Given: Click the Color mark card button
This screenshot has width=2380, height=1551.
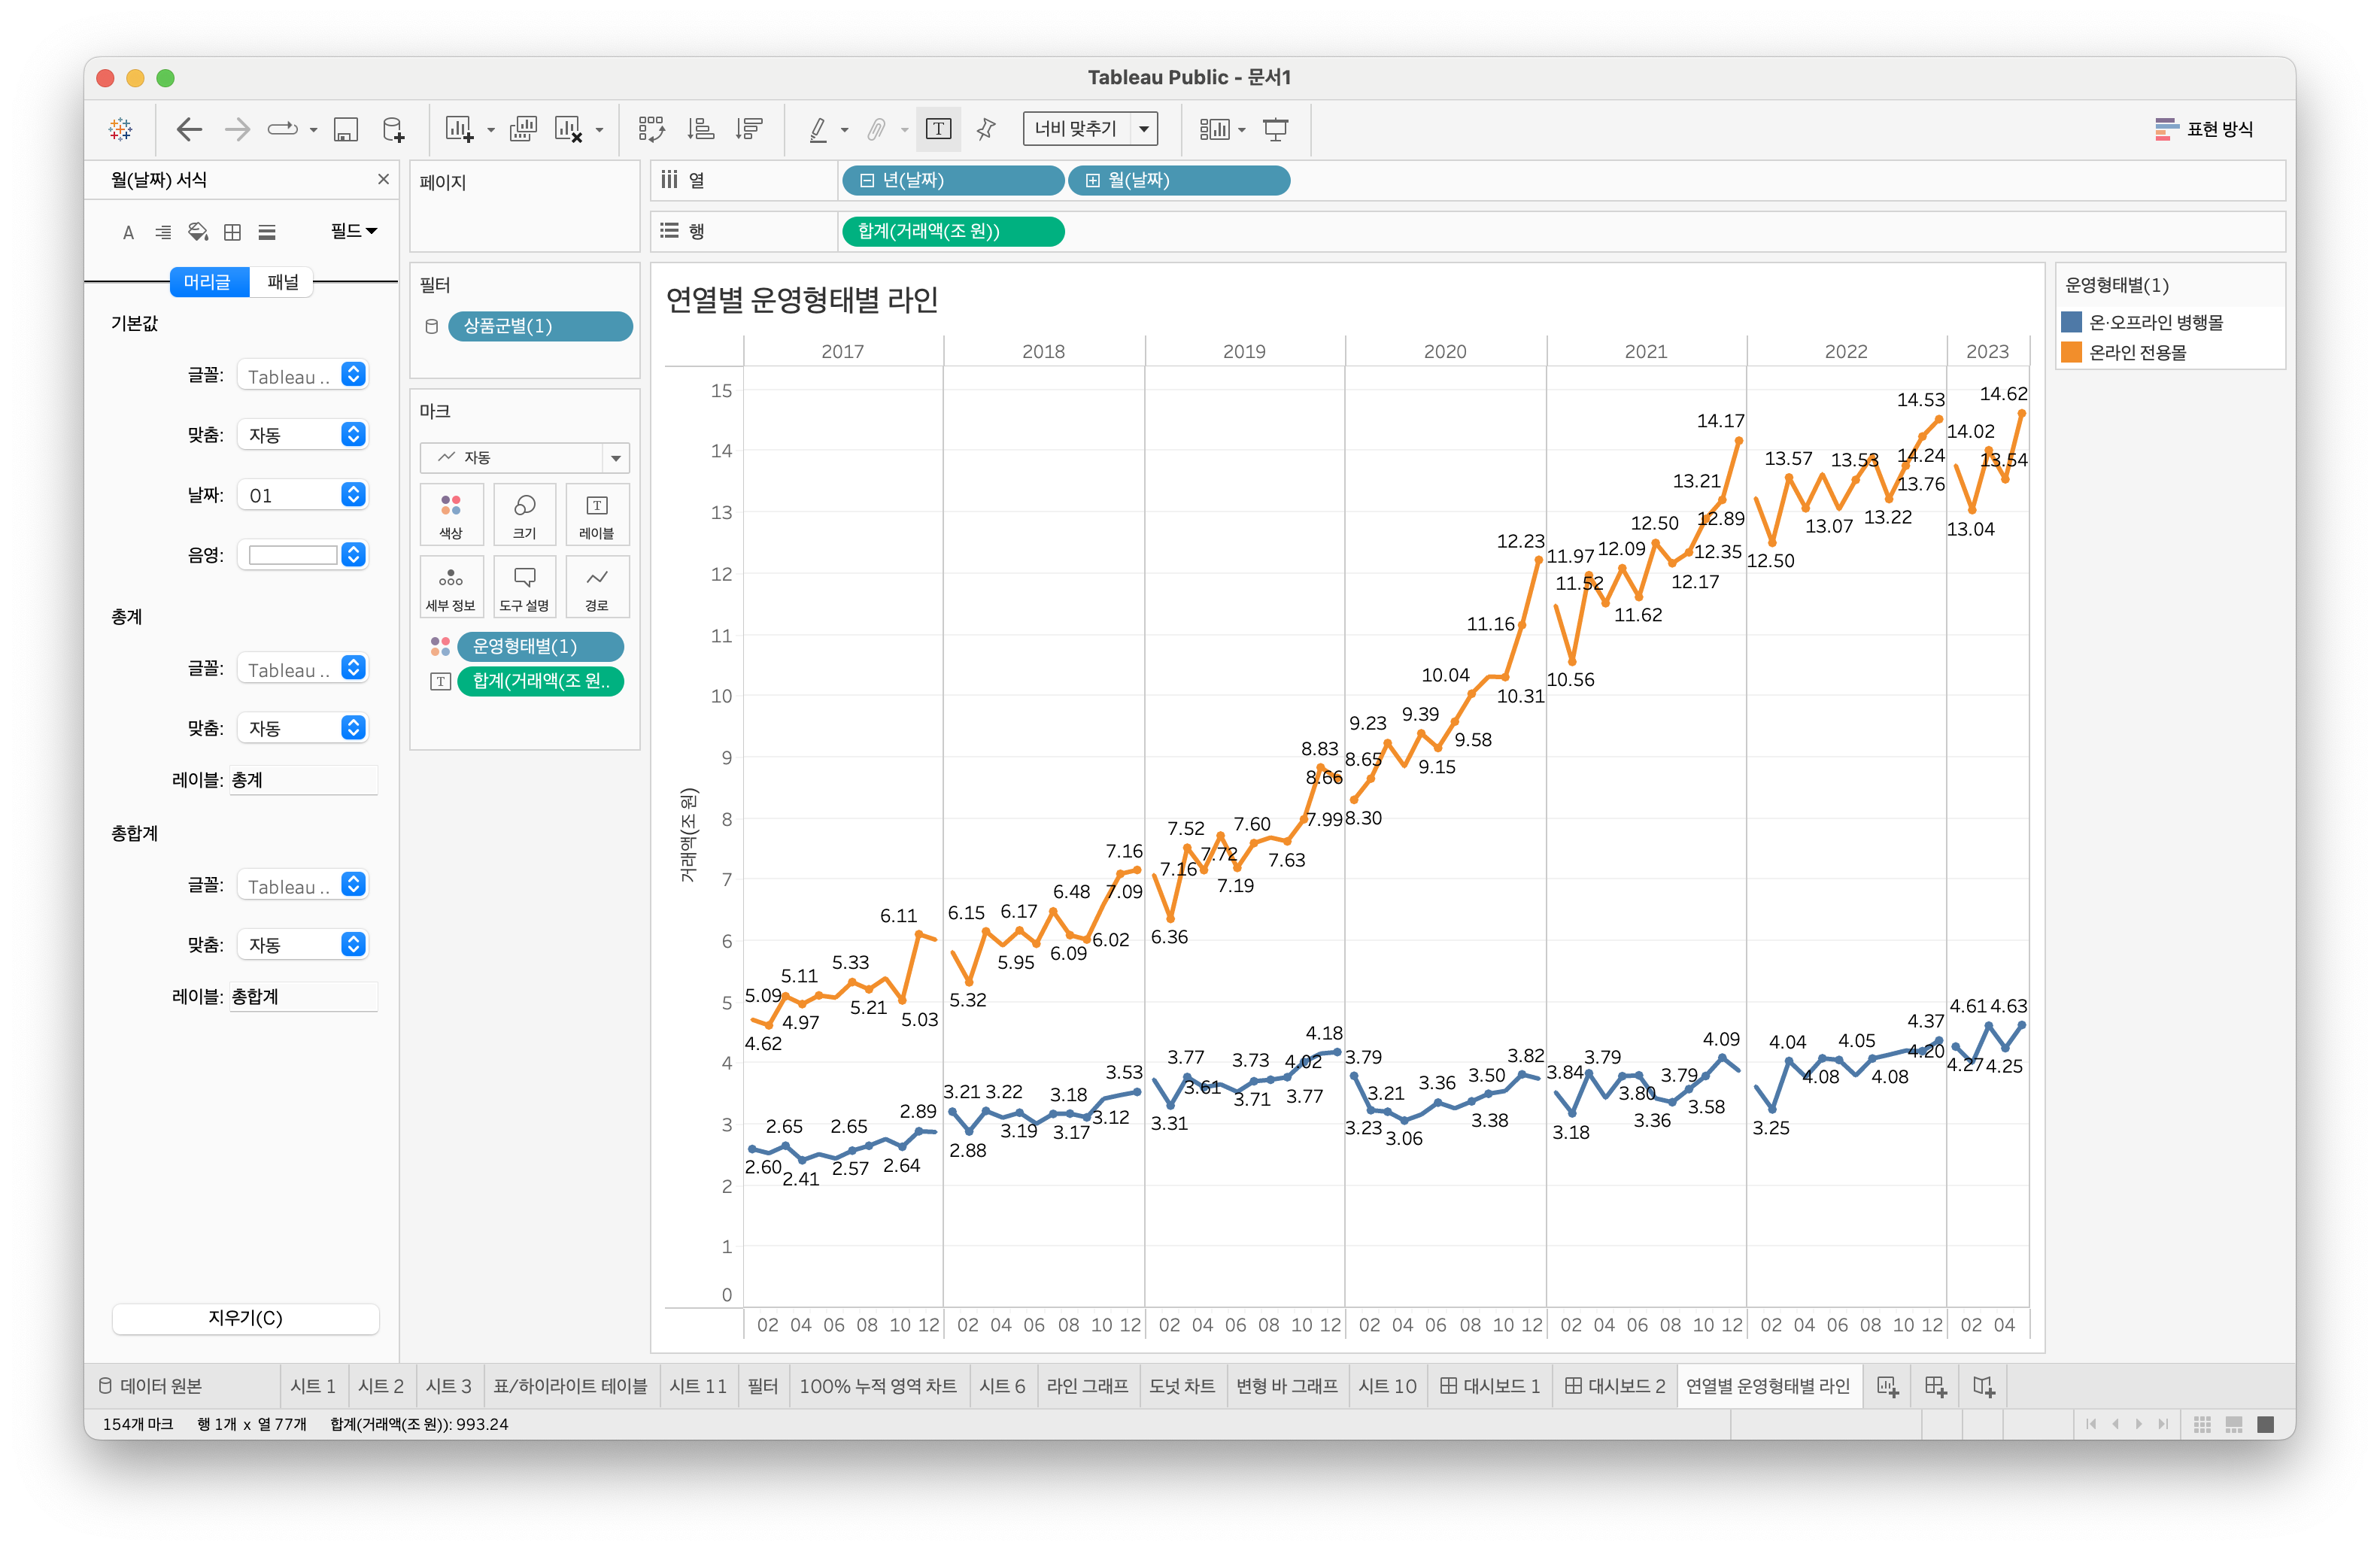Looking at the screenshot, I should (451, 514).
